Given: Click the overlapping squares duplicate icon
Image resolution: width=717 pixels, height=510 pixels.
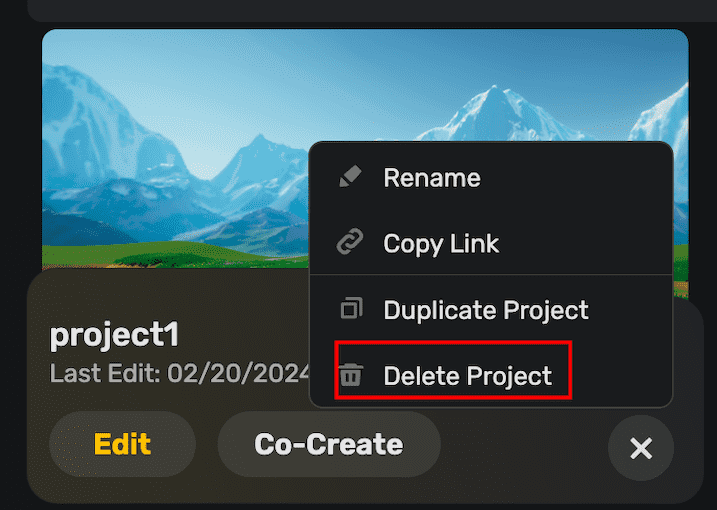Looking at the screenshot, I should [x=349, y=310].
